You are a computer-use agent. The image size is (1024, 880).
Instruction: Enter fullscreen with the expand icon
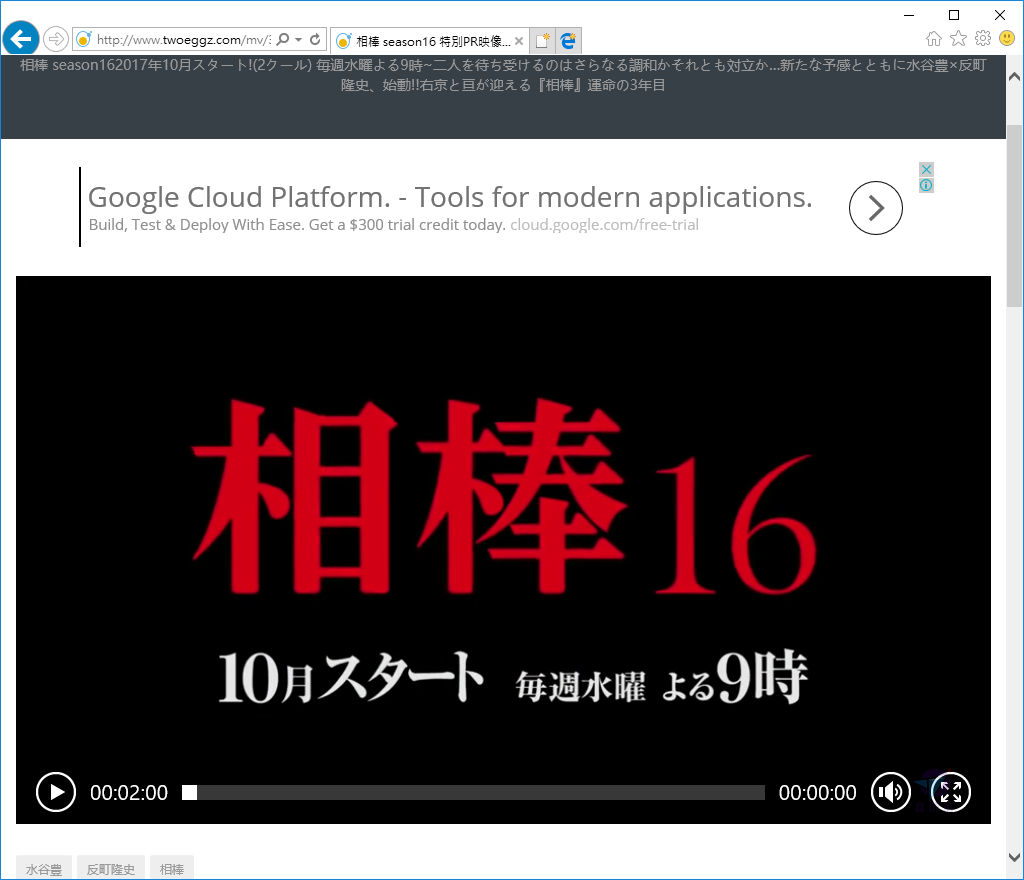click(951, 792)
